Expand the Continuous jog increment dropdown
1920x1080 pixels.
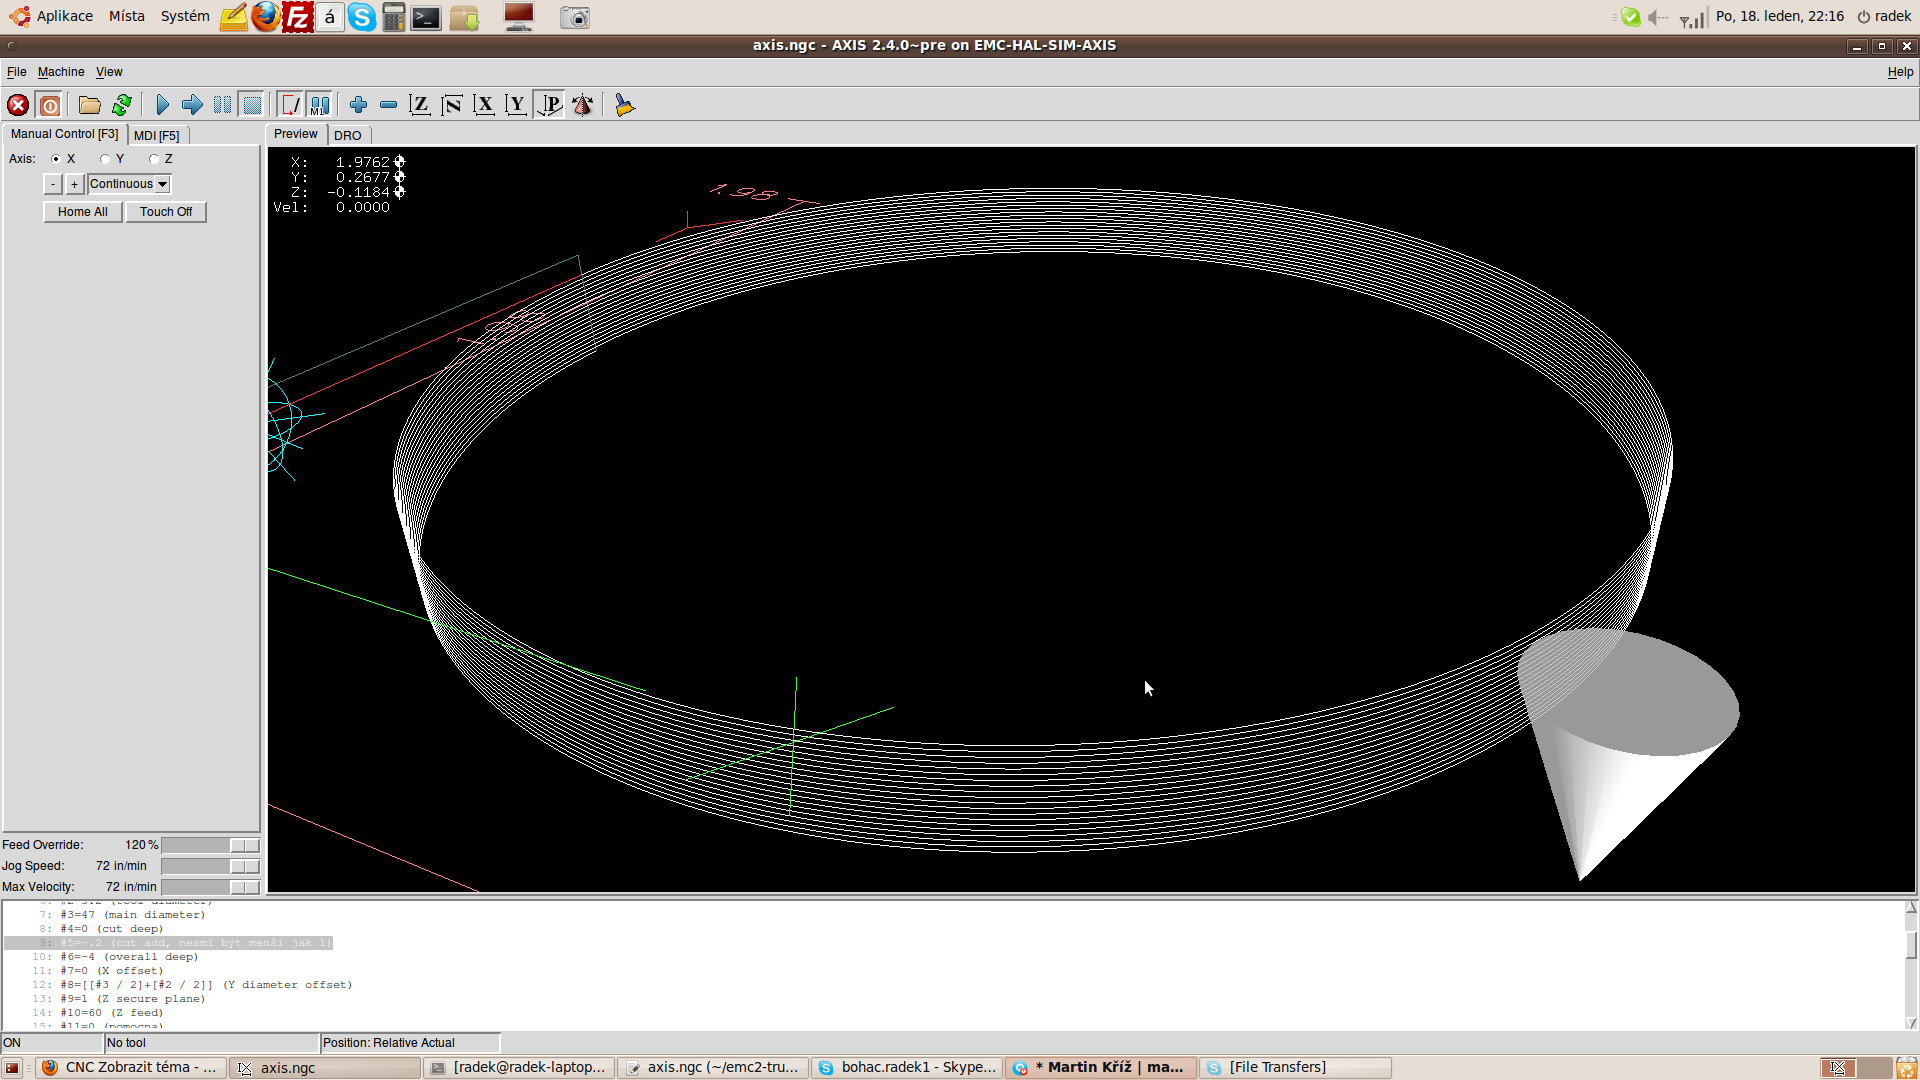coord(162,184)
